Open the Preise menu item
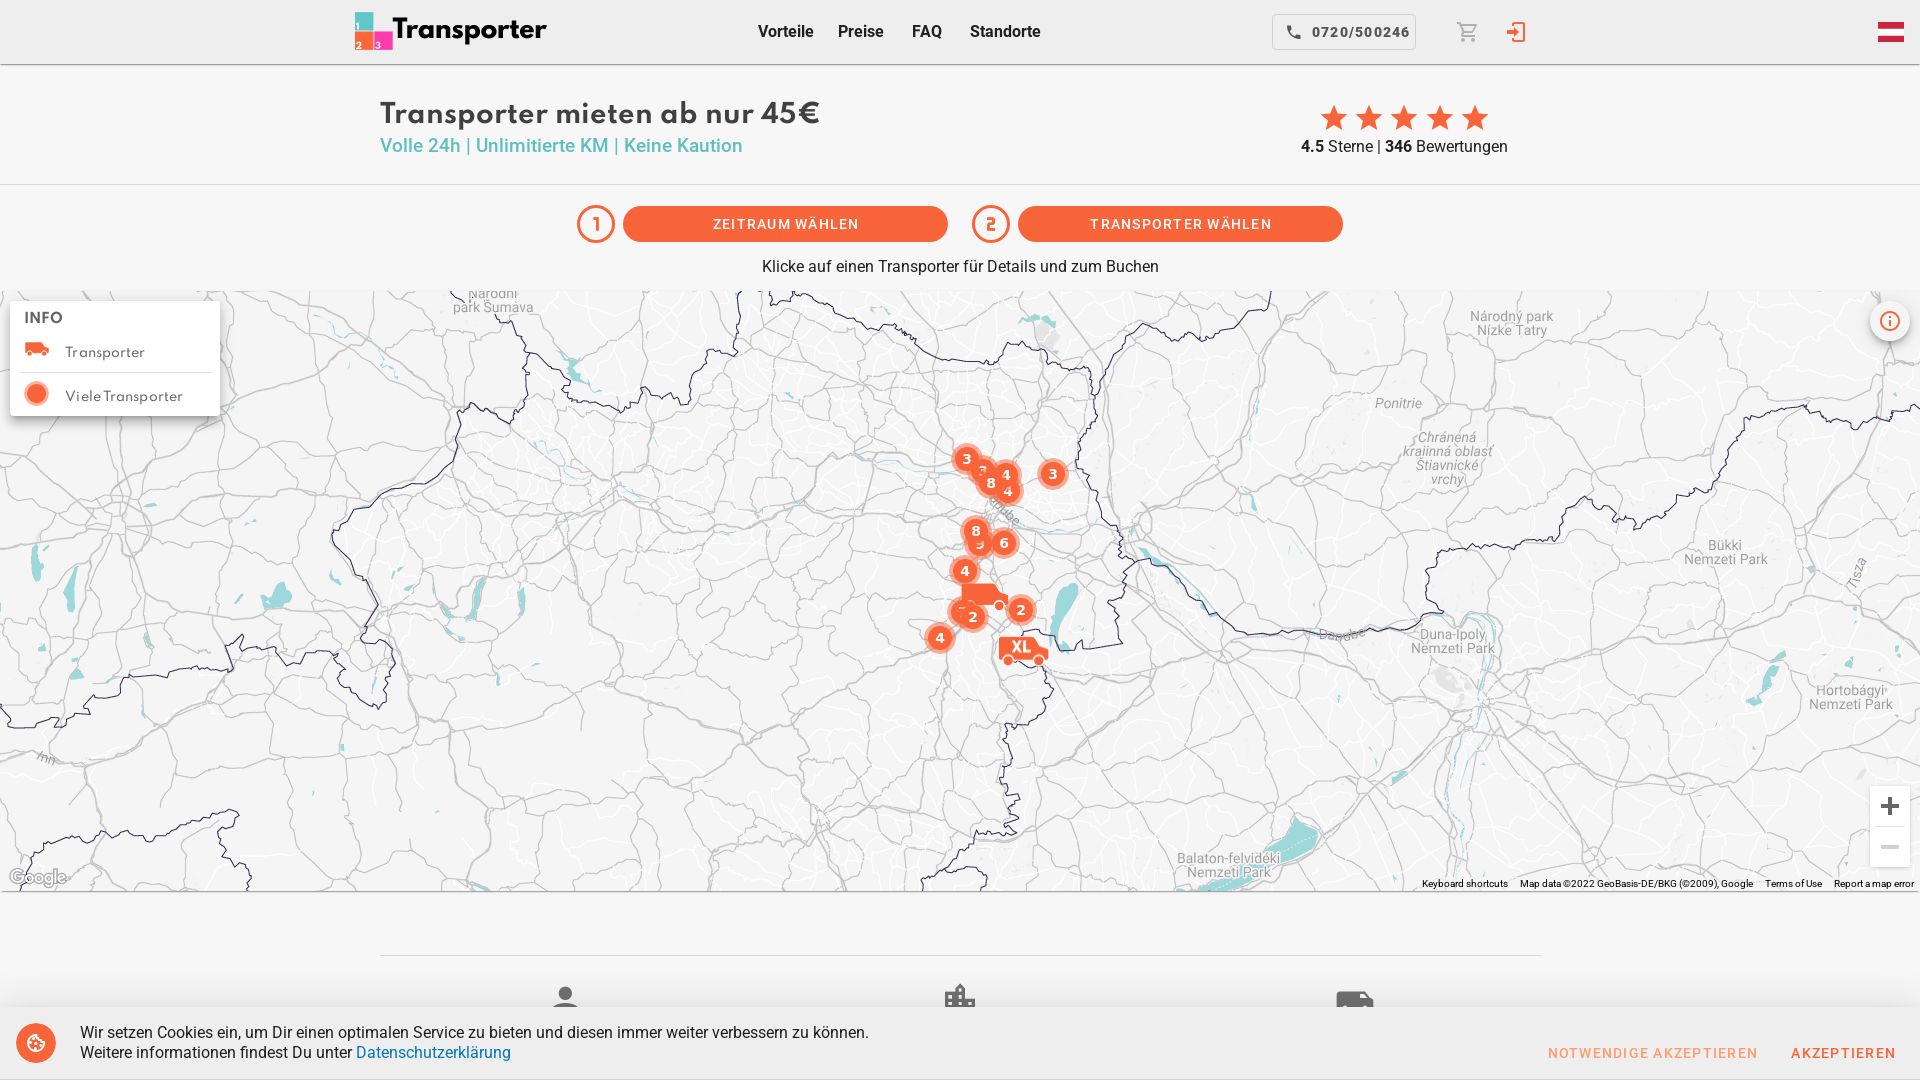1920x1080 pixels. pos(860,32)
